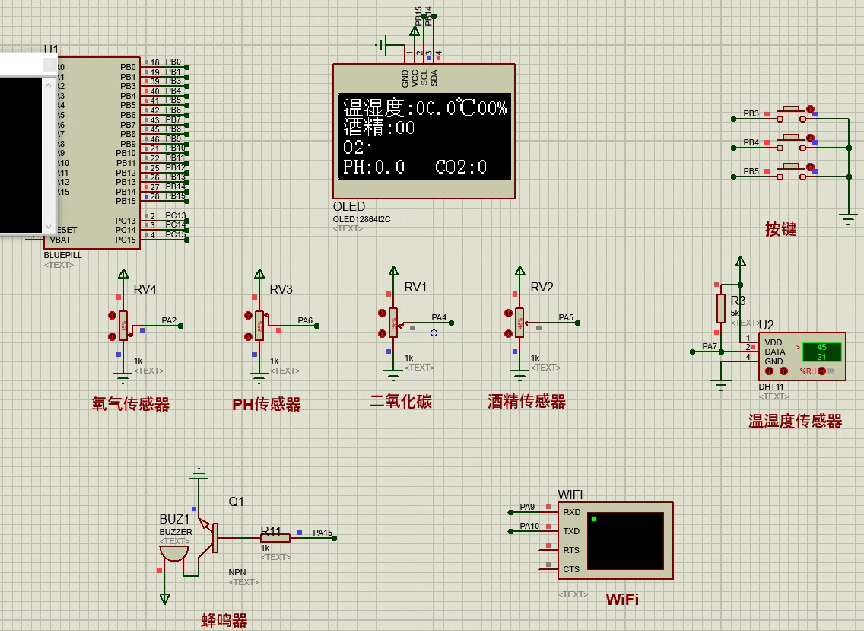
Task: Decrease the PH sensor RV3 potentiometer
Action: (x=246, y=336)
